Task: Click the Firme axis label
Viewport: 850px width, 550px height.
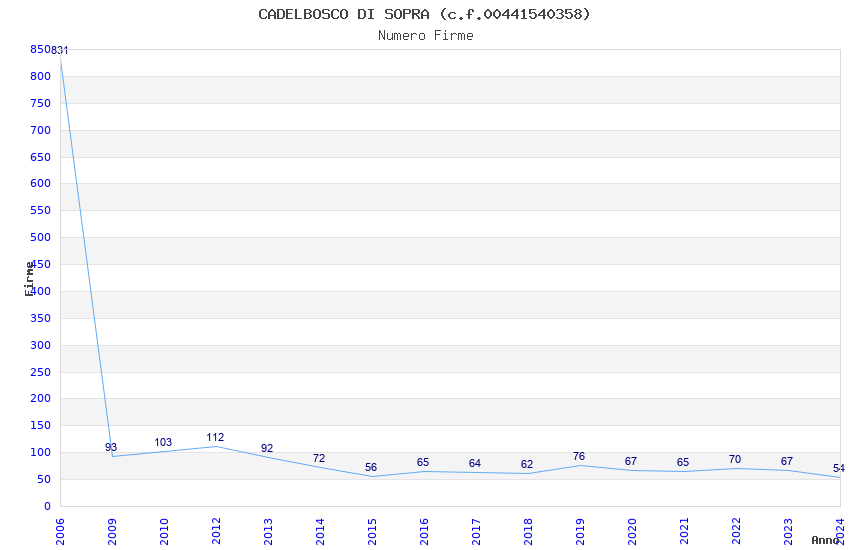Action: click(30, 279)
